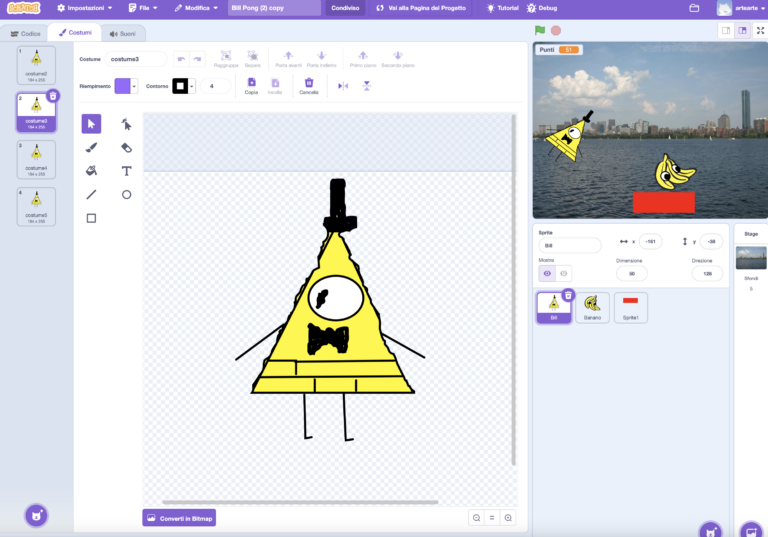Open the File menu
768x537 pixels.
[x=143, y=8]
